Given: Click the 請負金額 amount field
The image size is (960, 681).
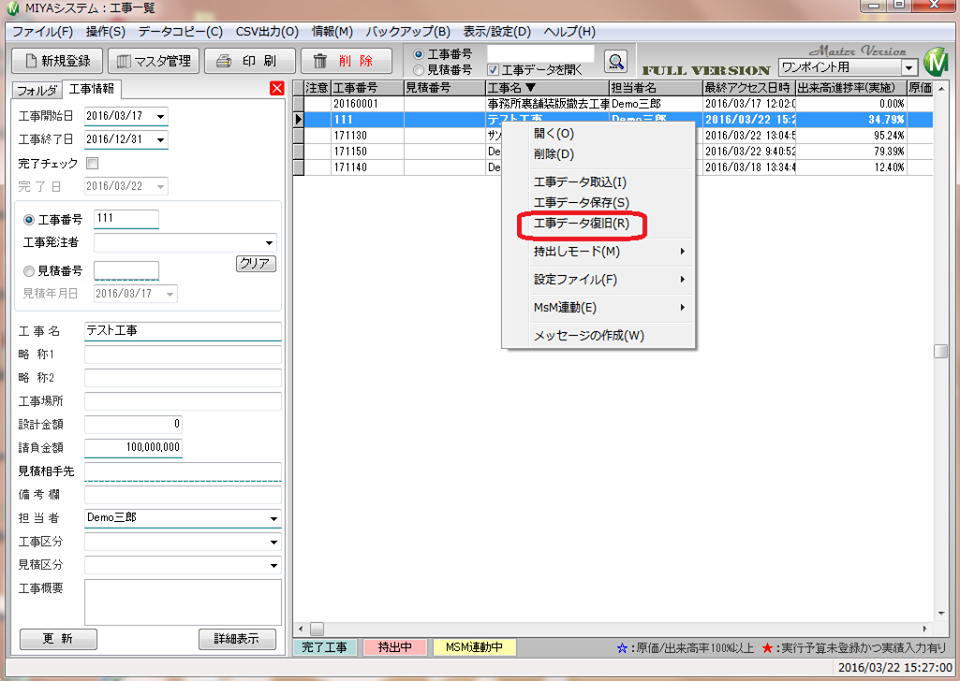Looking at the screenshot, I should tap(133, 448).
